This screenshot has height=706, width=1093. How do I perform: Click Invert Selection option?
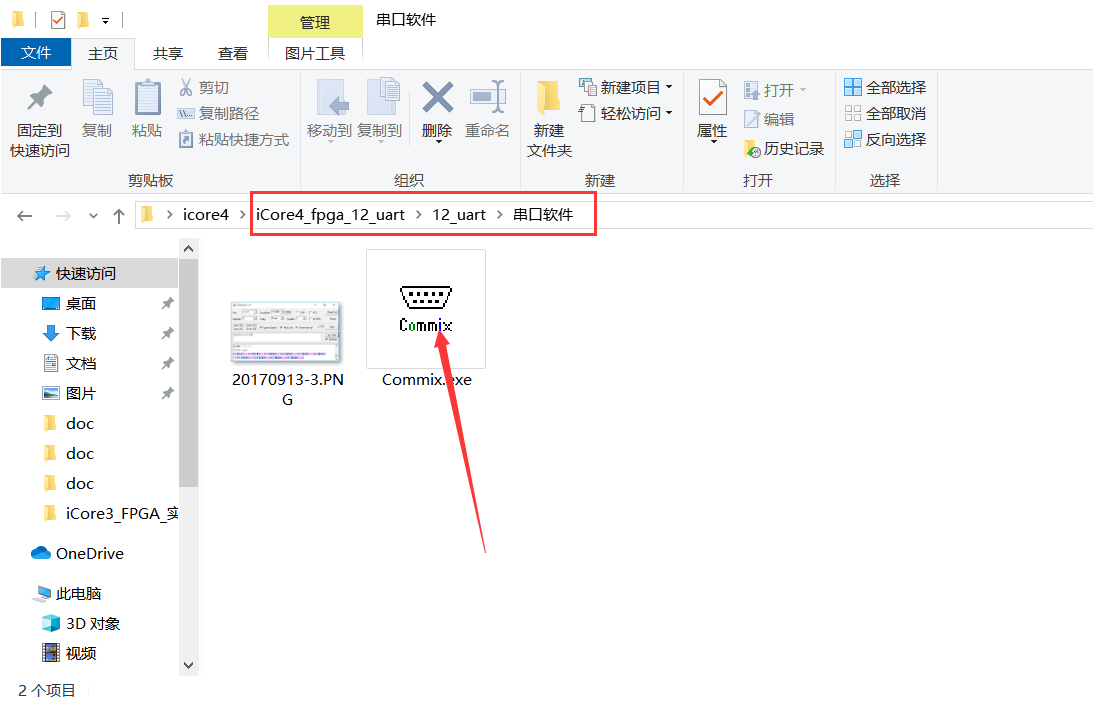(885, 140)
